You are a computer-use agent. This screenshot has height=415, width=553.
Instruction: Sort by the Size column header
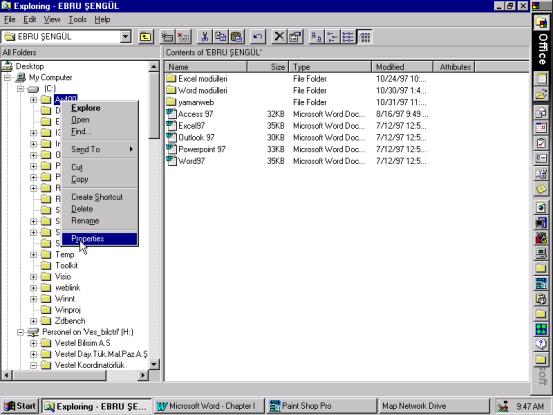click(268, 67)
